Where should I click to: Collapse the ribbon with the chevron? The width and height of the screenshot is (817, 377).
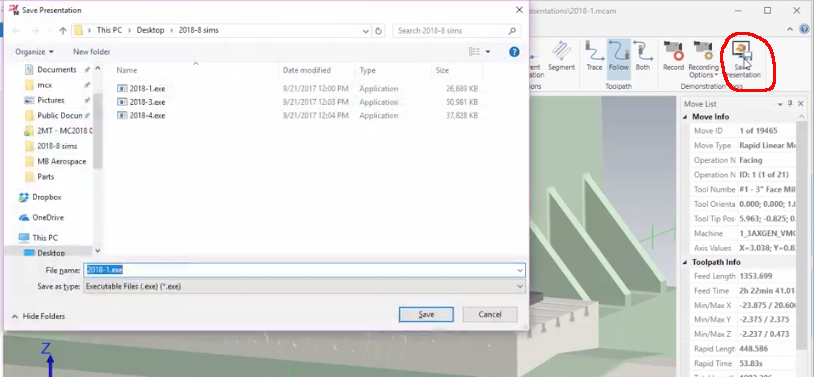pos(791,29)
